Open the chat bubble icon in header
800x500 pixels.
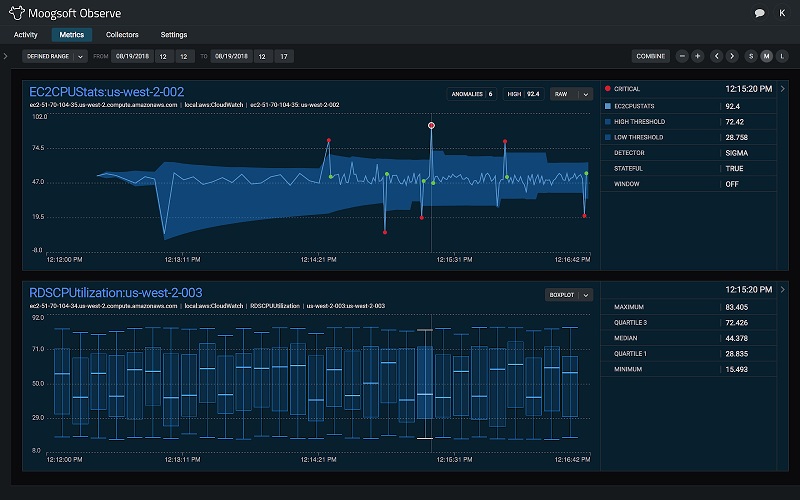760,13
